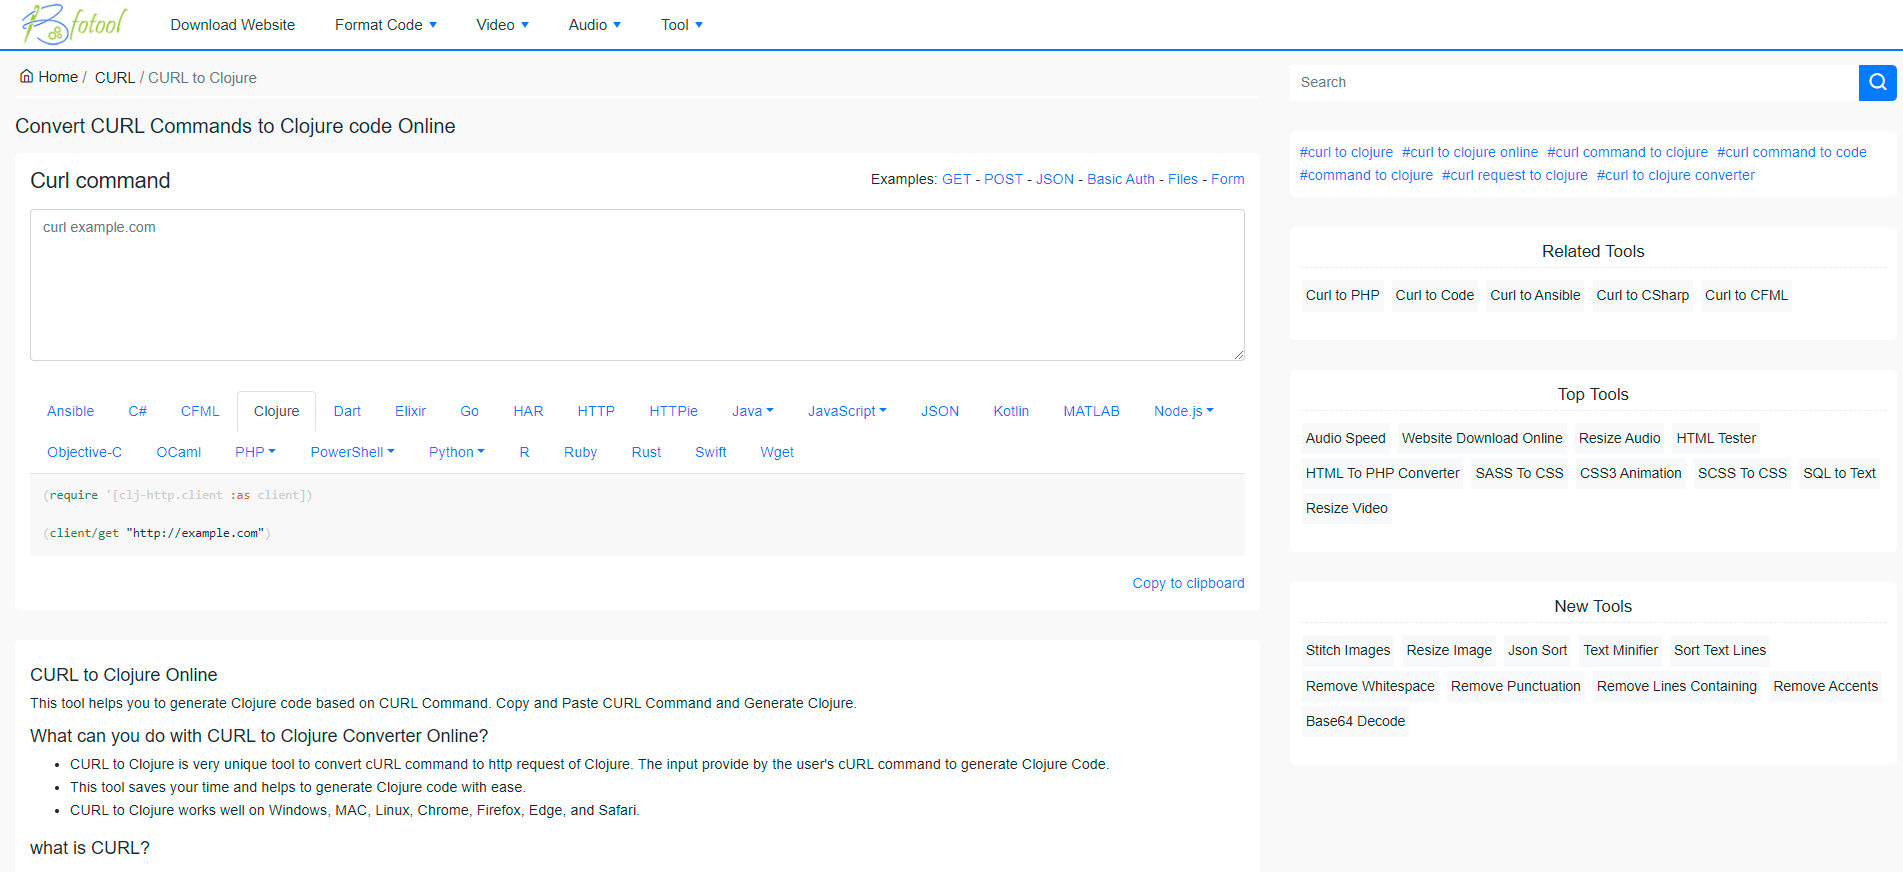Viewport: 1903px width, 872px height.
Task: Click in the Curl command text area
Action: click(637, 285)
